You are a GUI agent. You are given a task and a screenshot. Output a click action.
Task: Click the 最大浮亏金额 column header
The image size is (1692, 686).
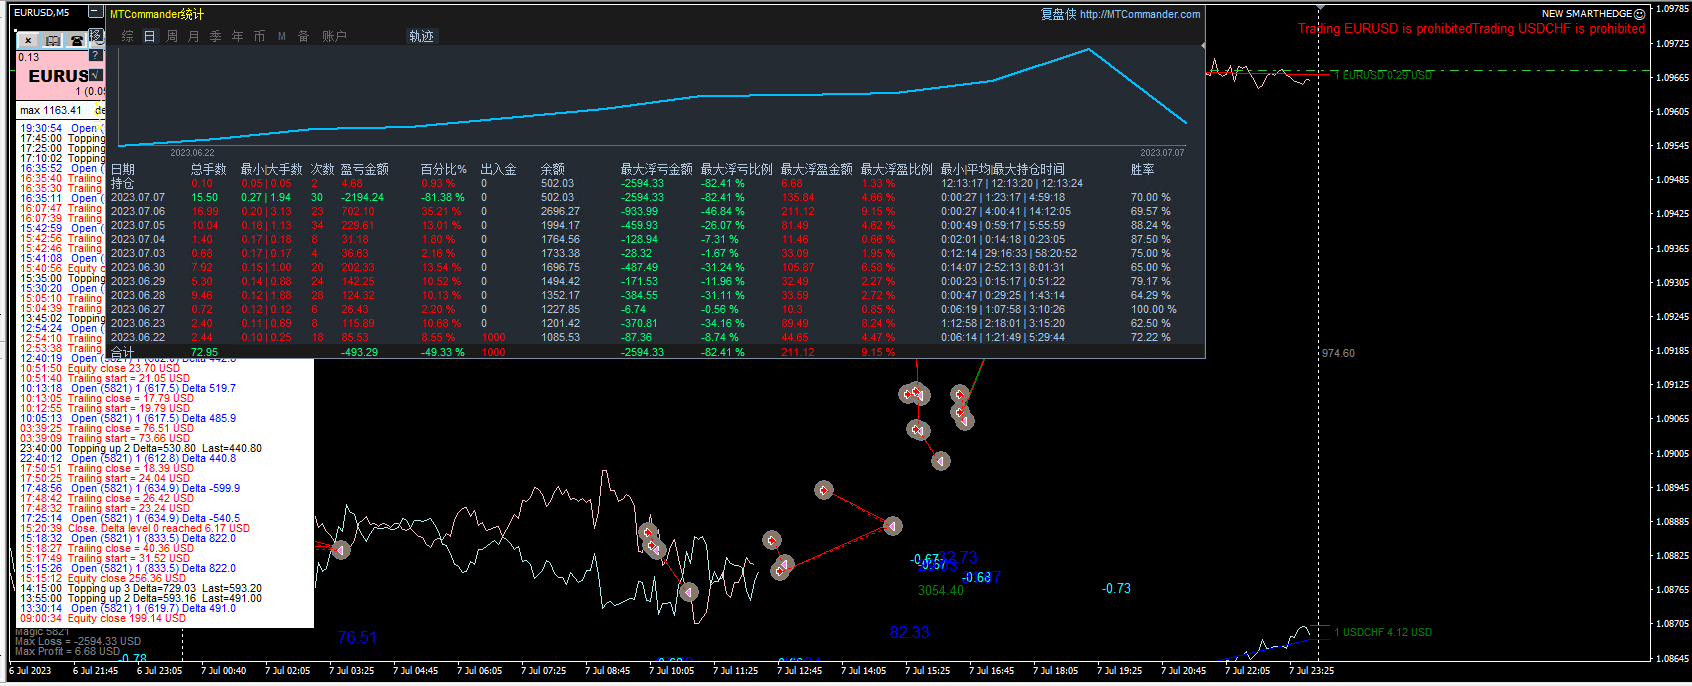(656, 169)
